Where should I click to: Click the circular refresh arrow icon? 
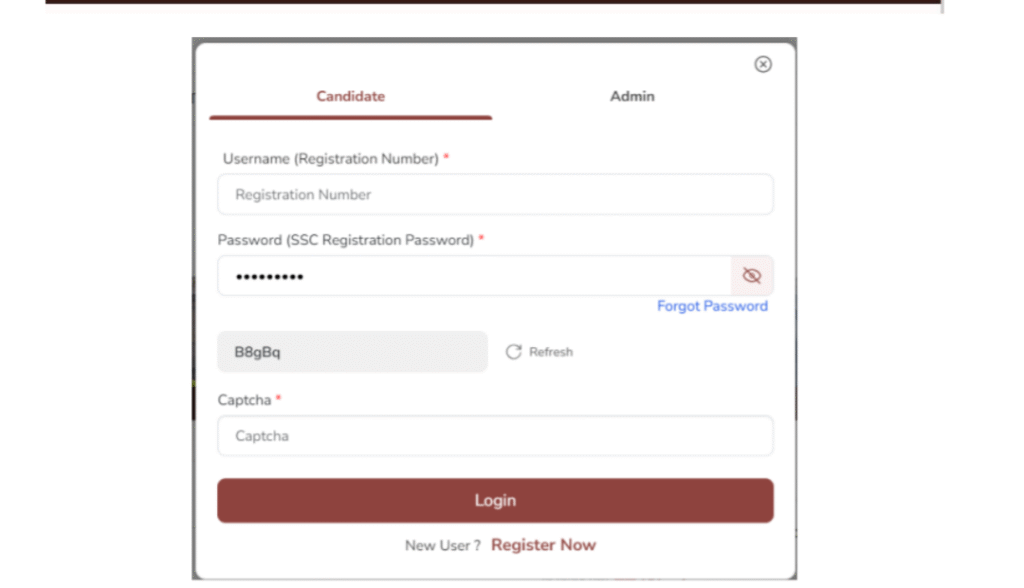[x=514, y=352]
